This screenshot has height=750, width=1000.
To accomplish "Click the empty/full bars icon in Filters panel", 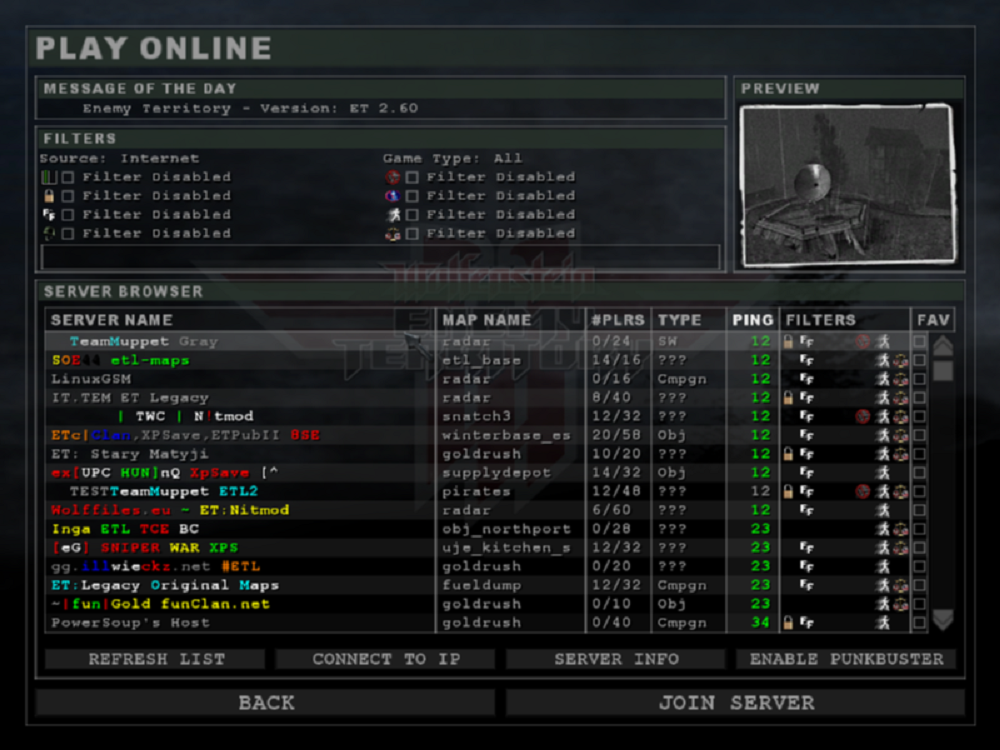I will tap(49, 177).
